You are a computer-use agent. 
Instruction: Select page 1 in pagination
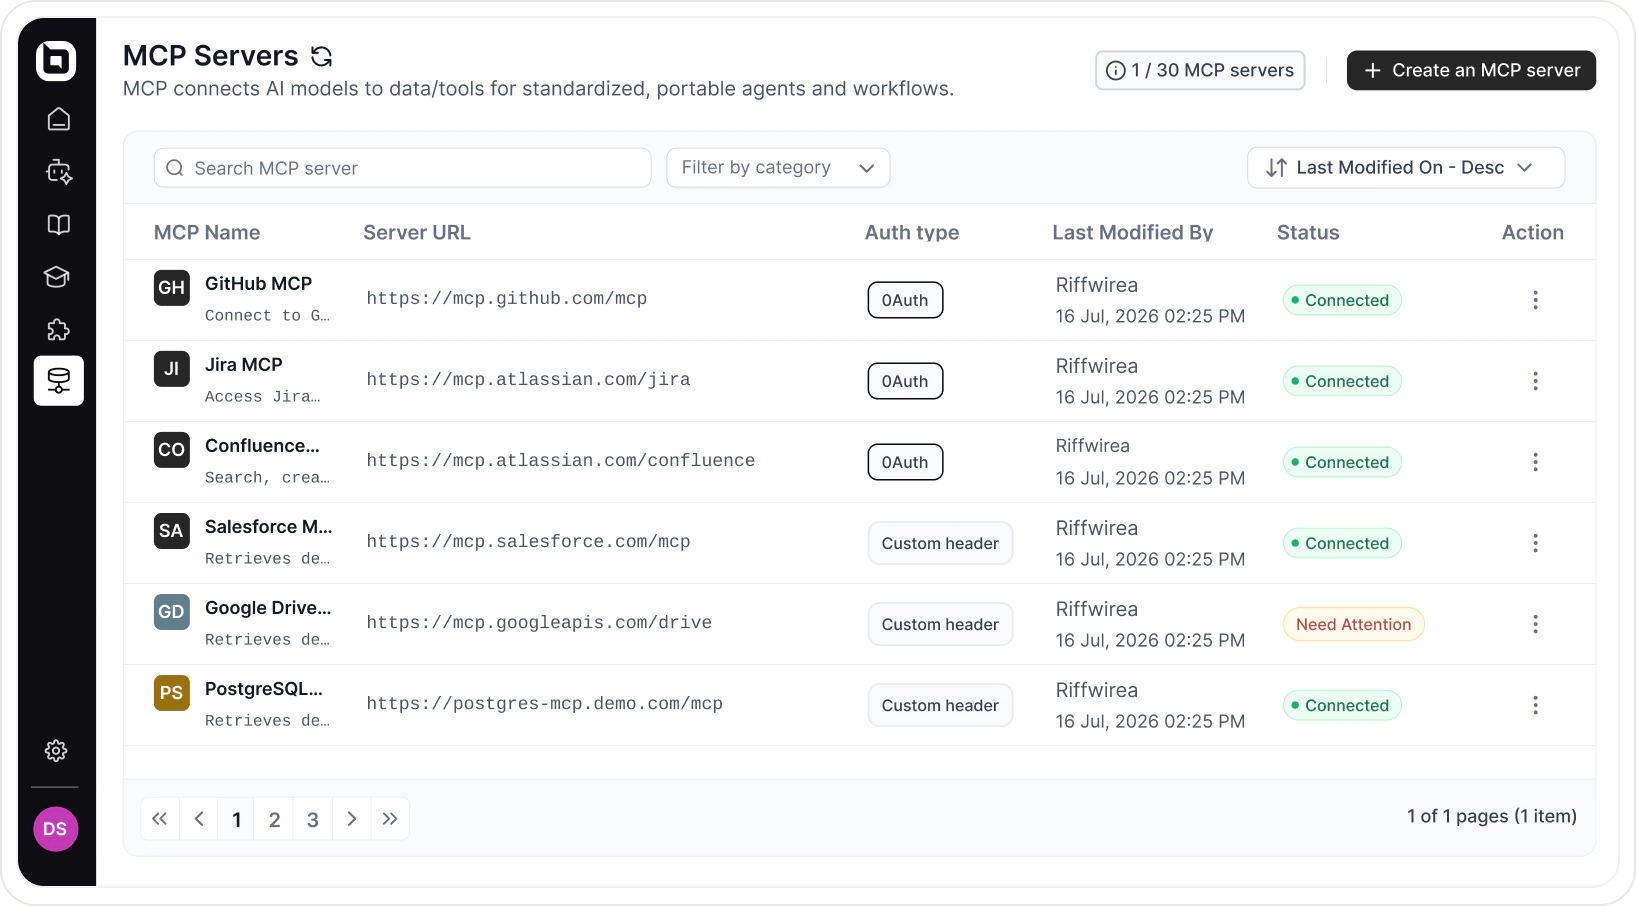[237, 819]
